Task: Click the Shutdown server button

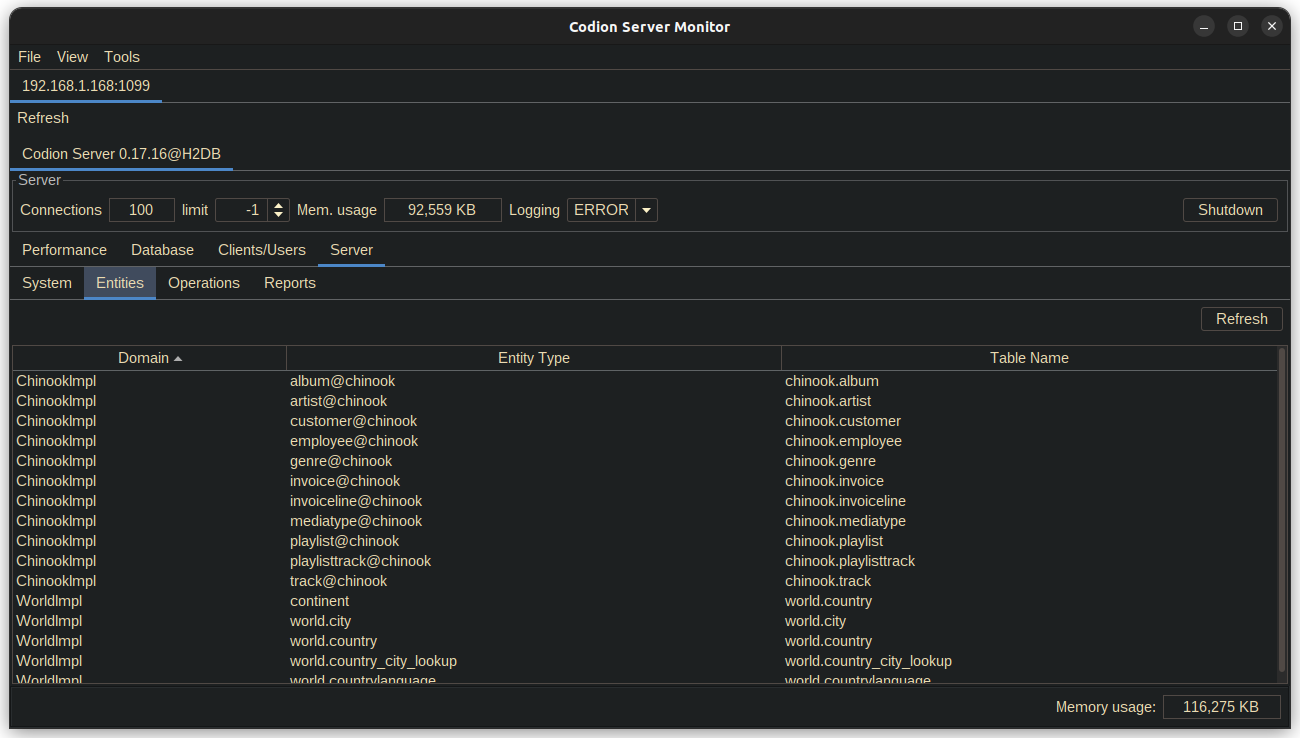Action: pos(1230,210)
